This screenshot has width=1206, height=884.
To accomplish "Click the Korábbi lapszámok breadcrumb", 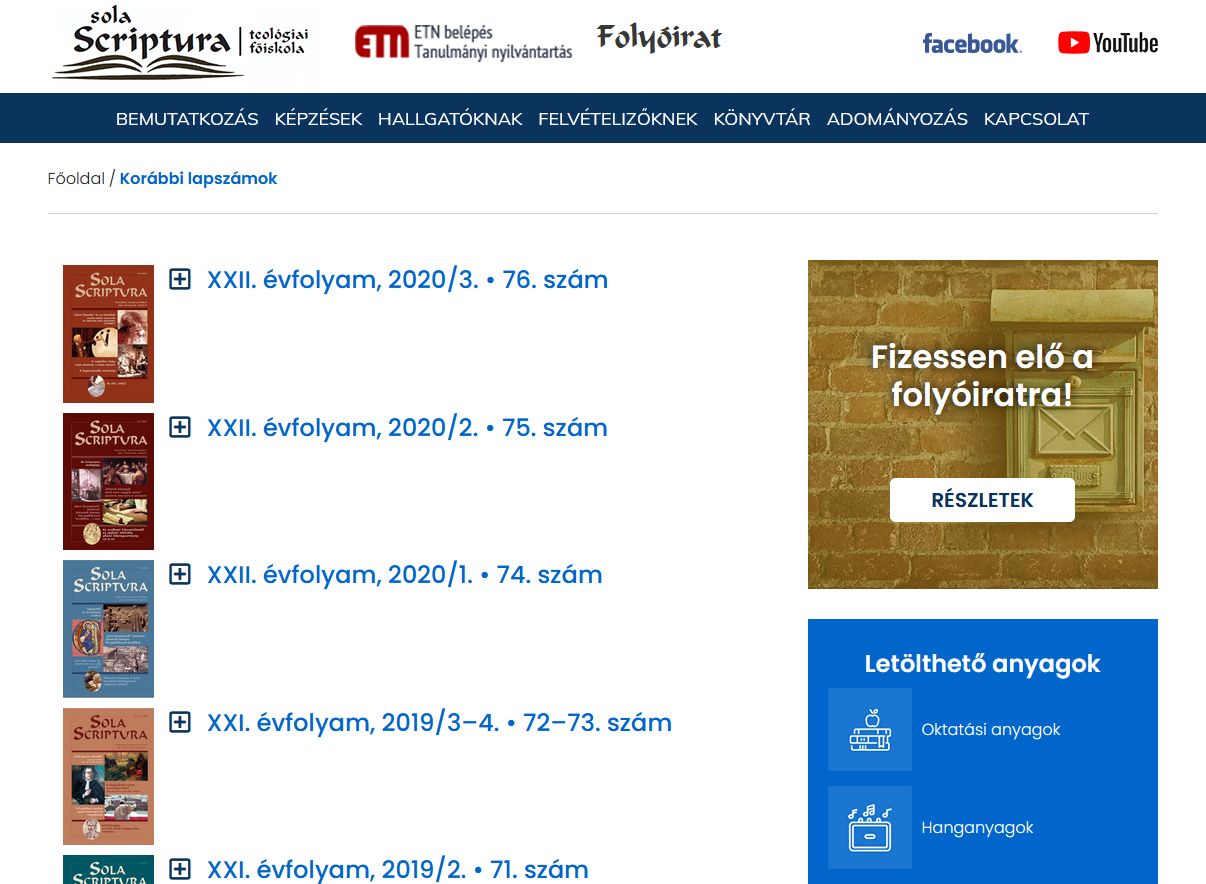I will click(198, 179).
